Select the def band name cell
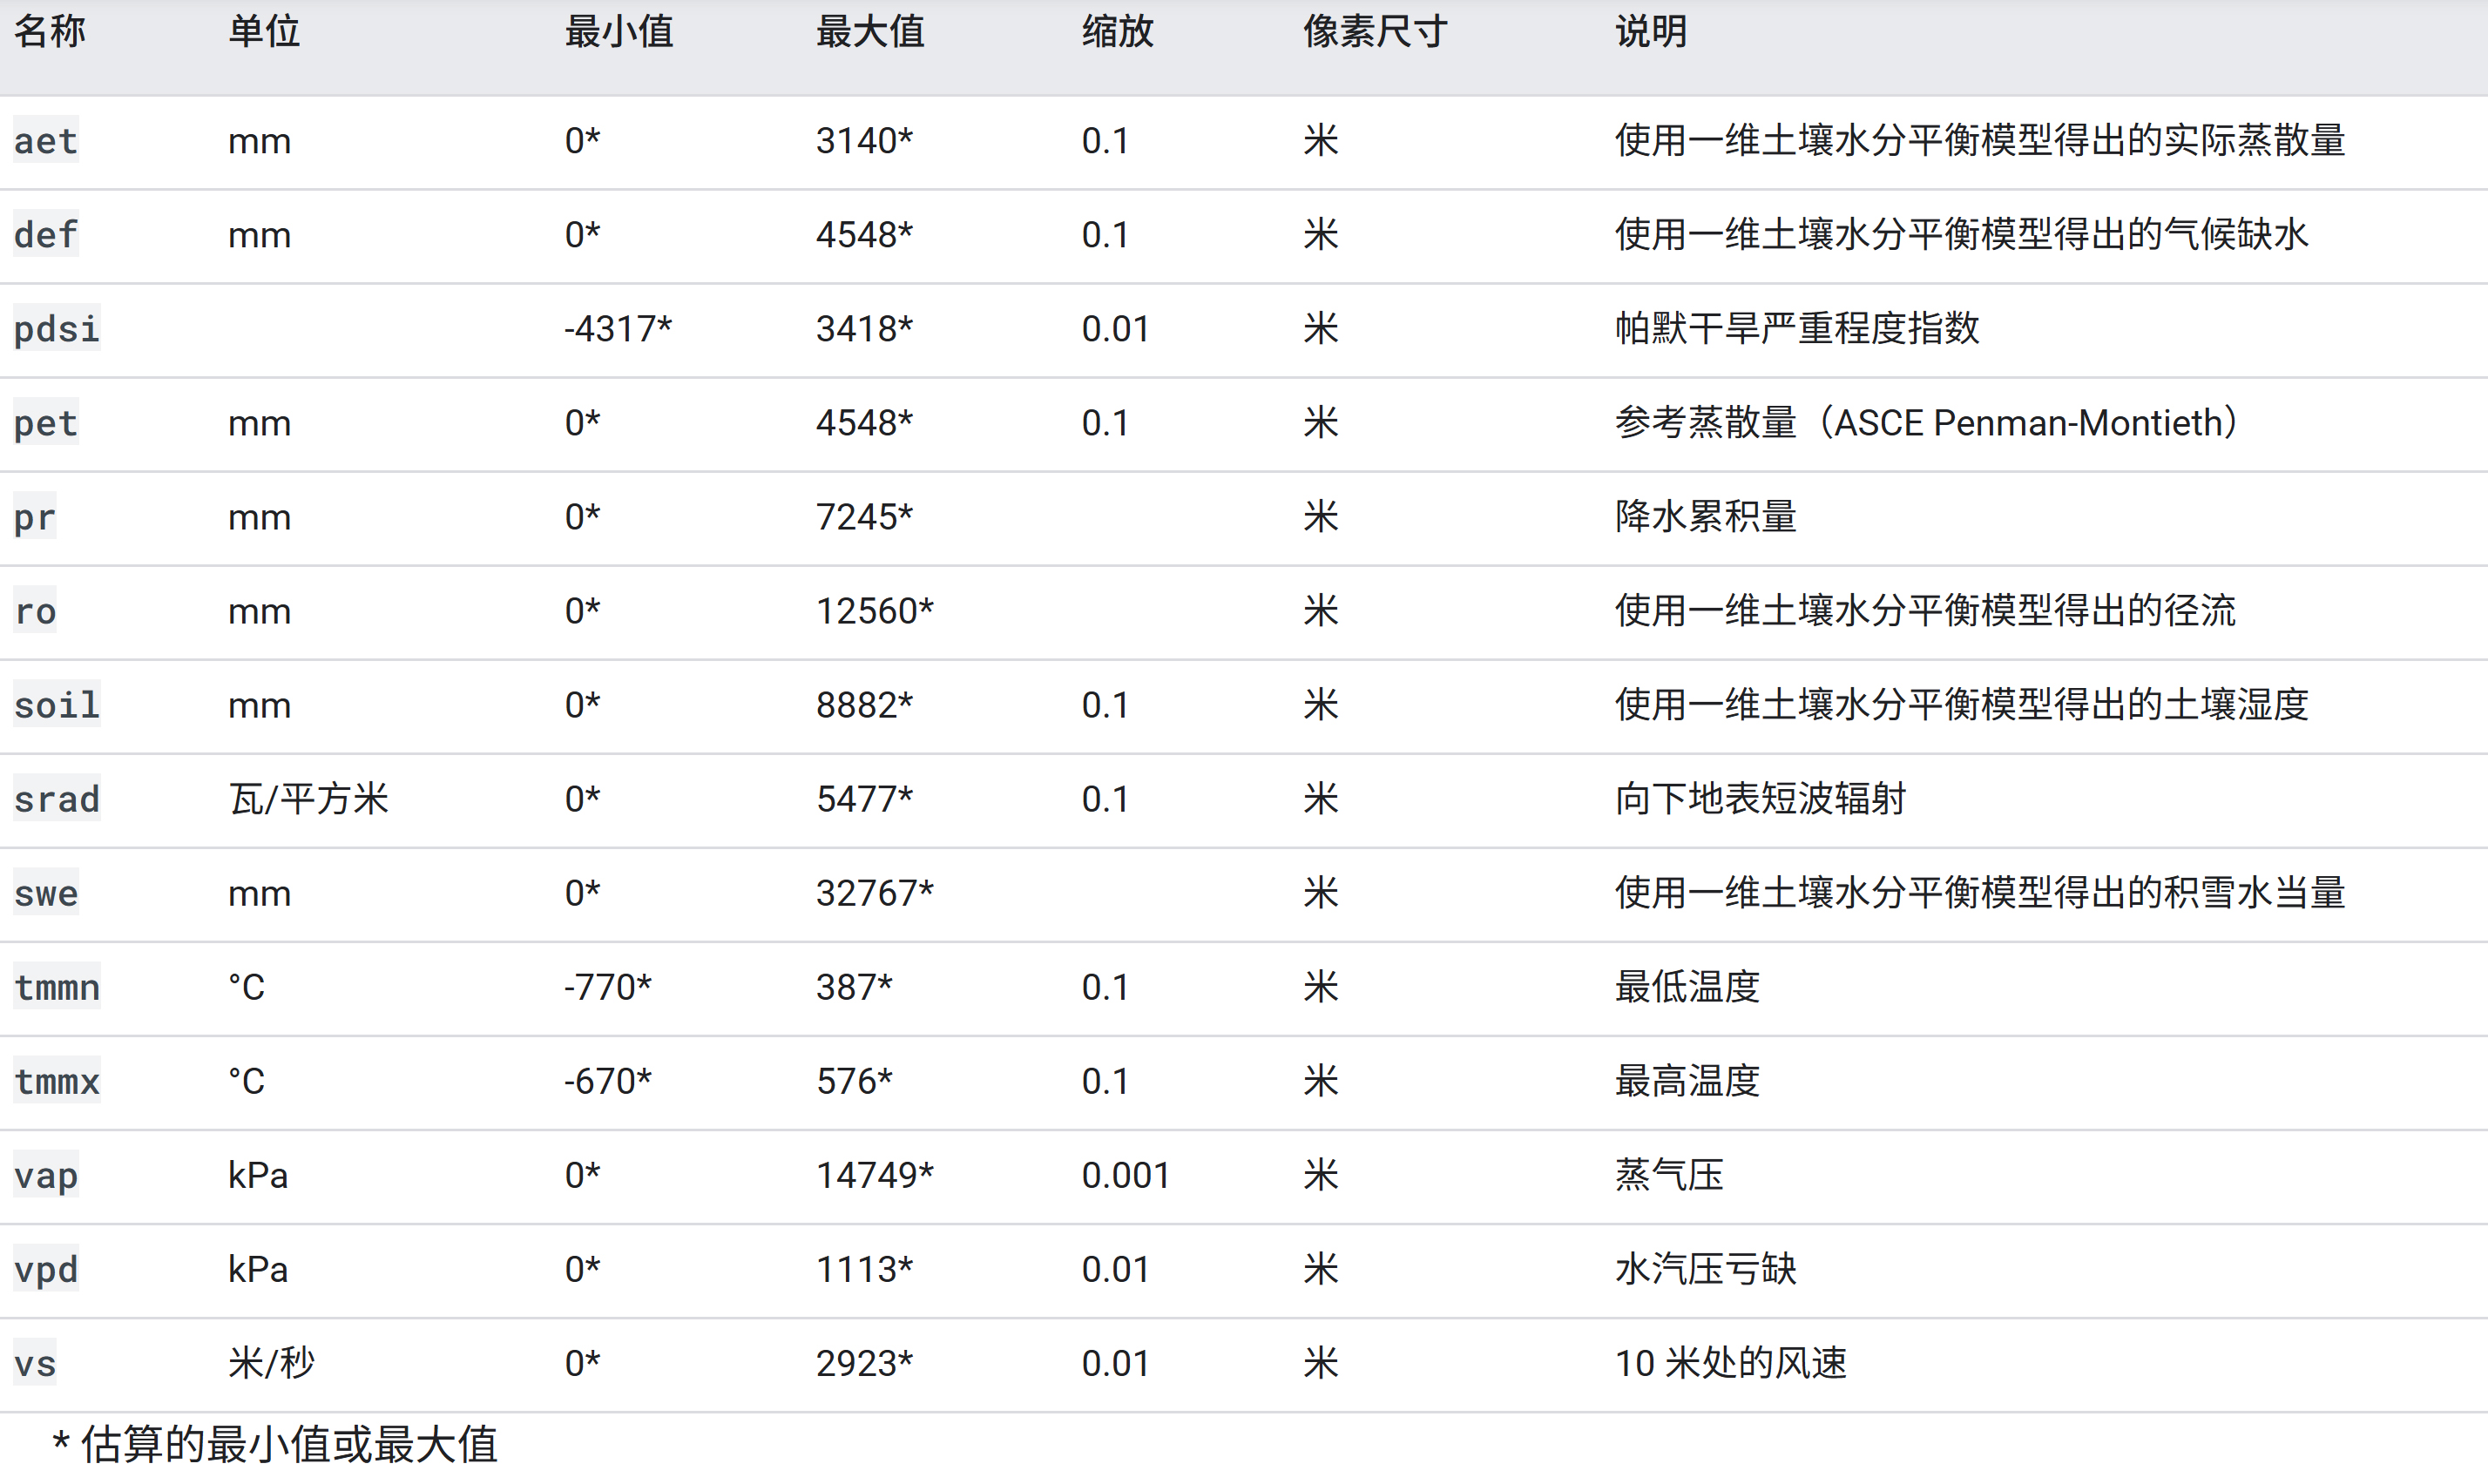Viewport: 2488px width, 1484px height. (x=46, y=235)
